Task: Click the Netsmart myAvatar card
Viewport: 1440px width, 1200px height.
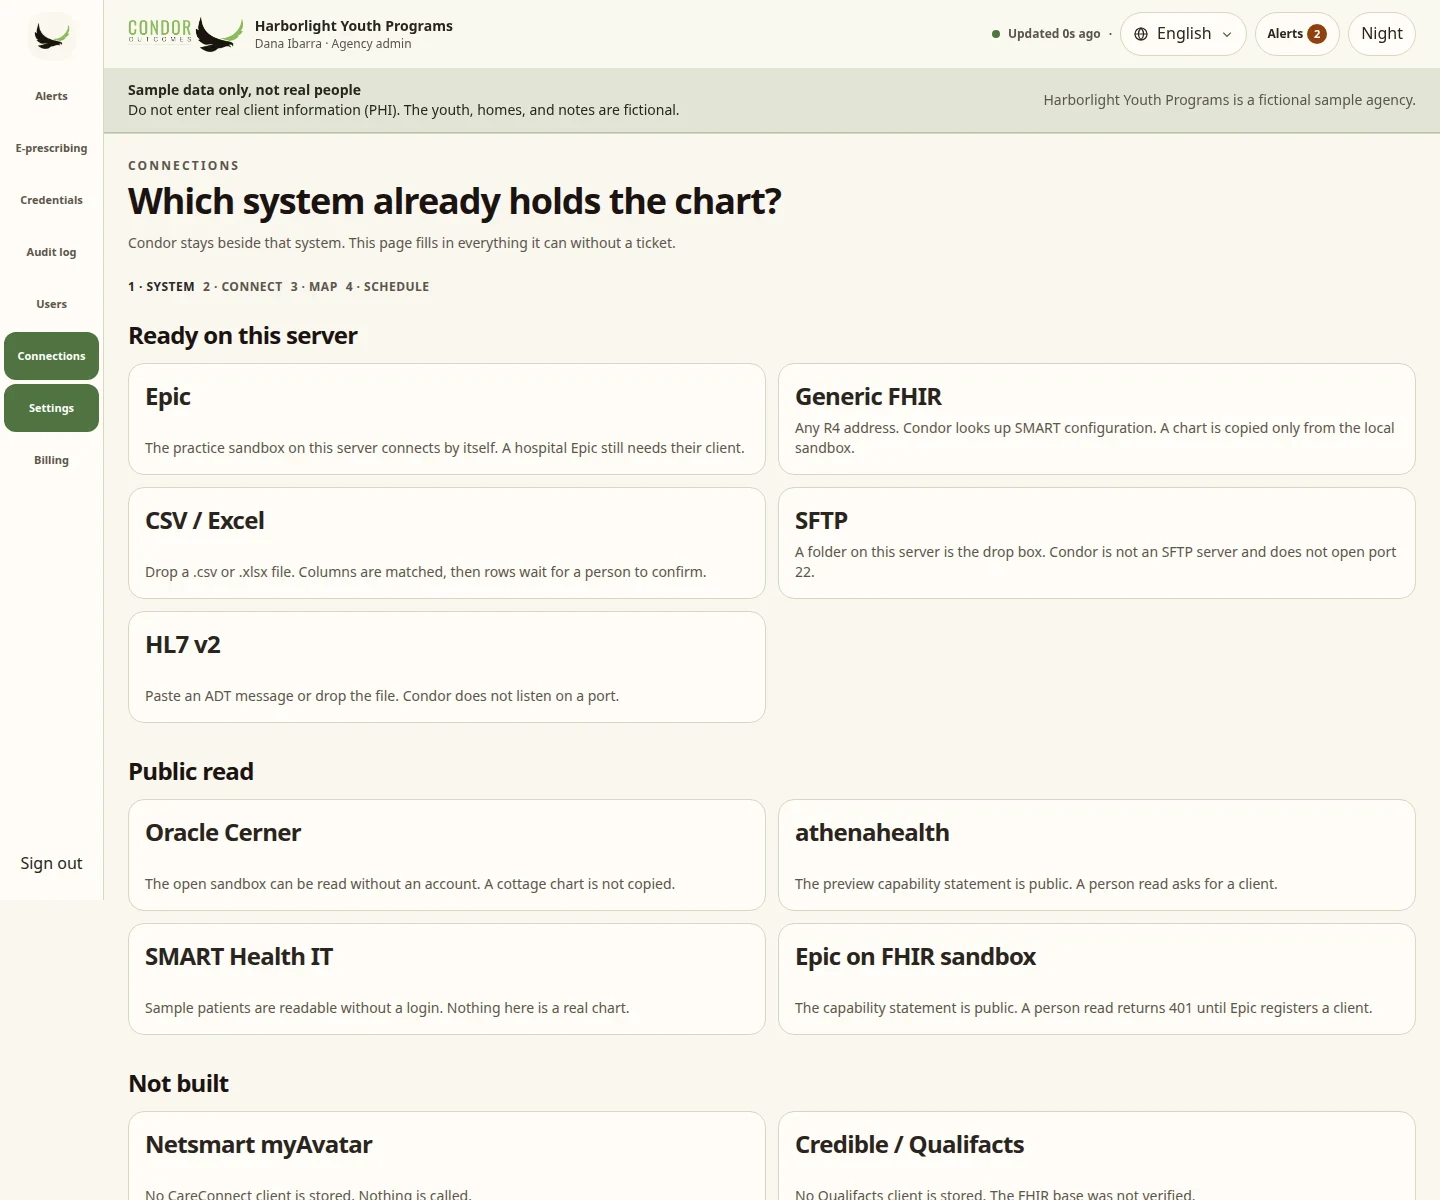Action: point(447,1156)
